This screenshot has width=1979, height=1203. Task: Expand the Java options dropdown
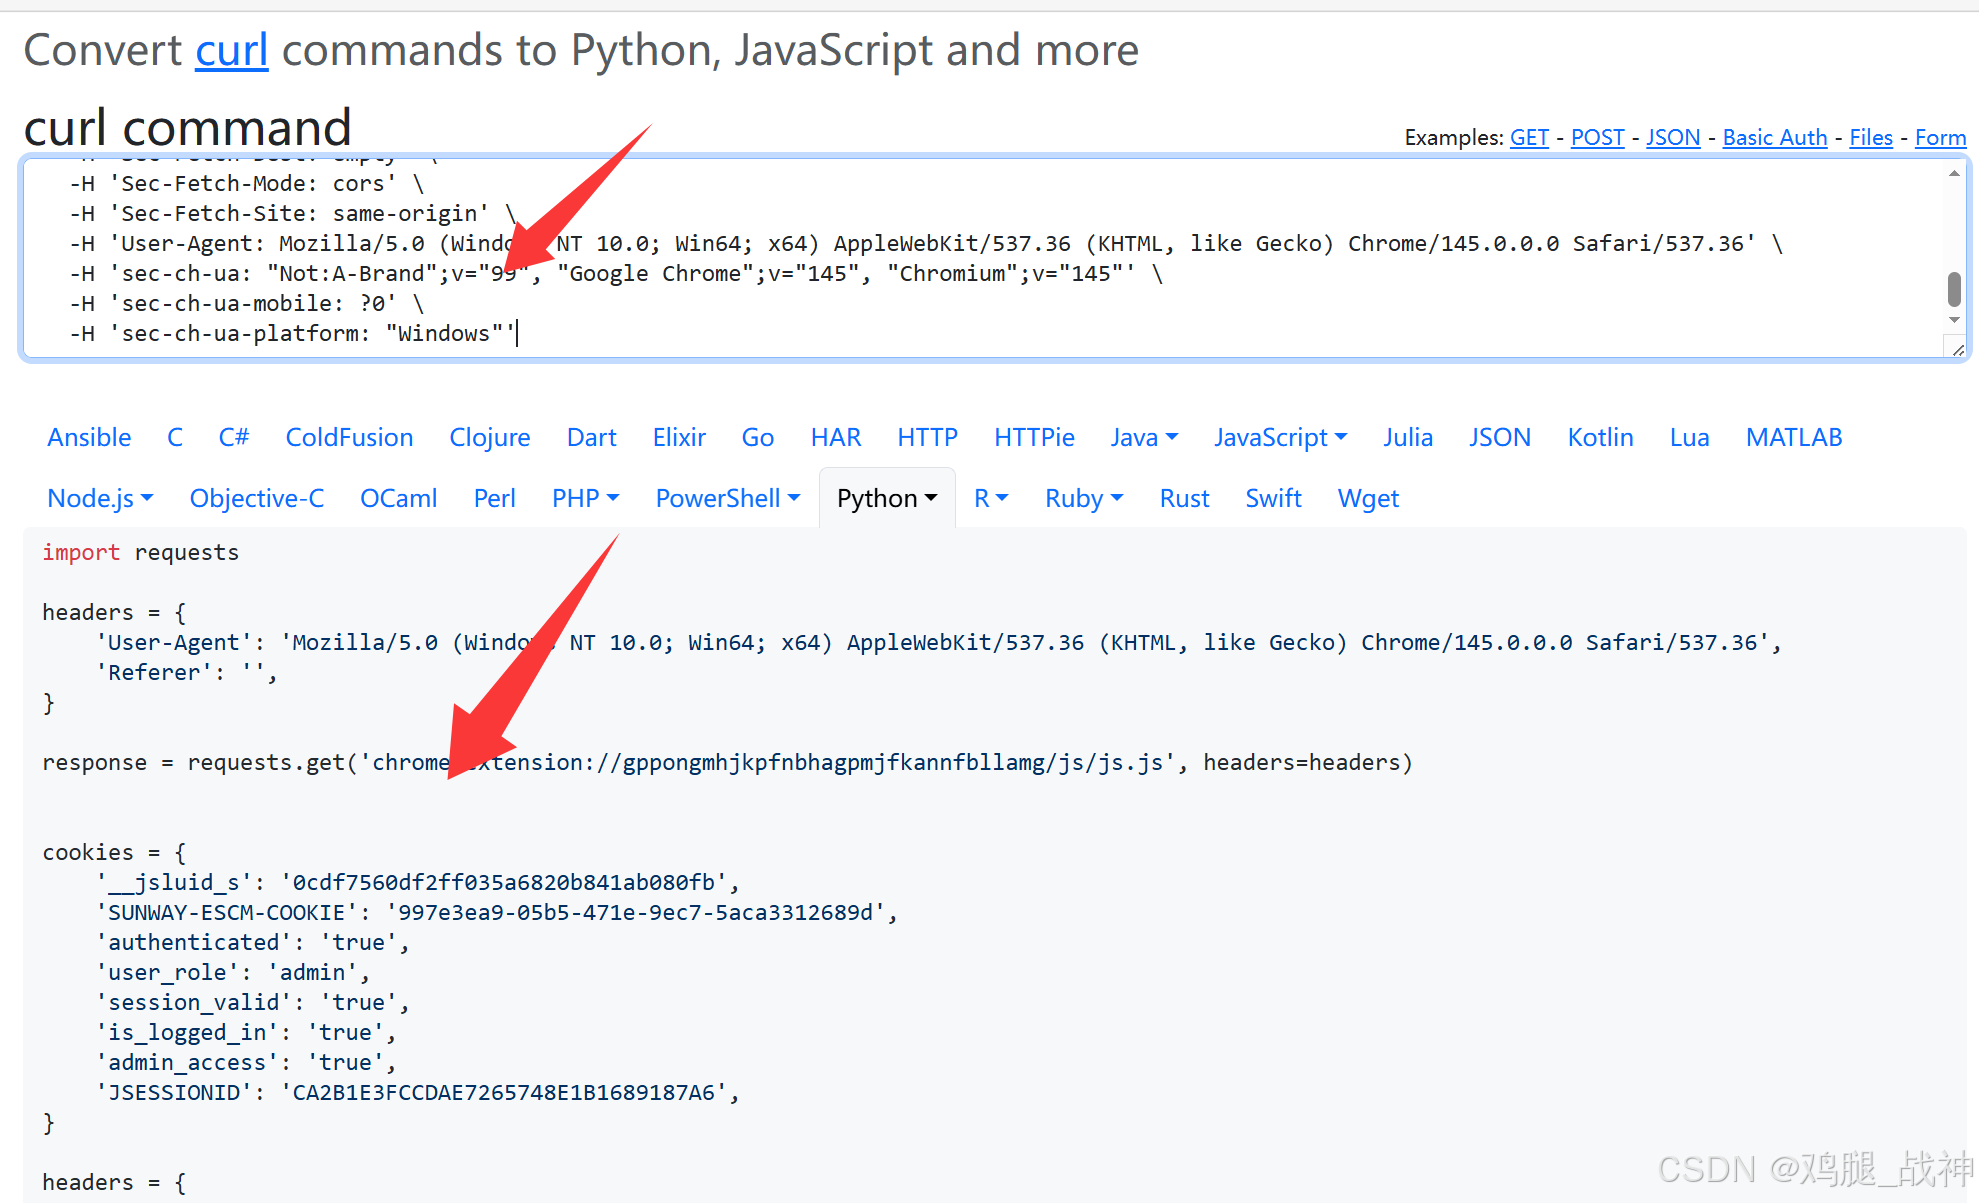[x=1144, y=437]
